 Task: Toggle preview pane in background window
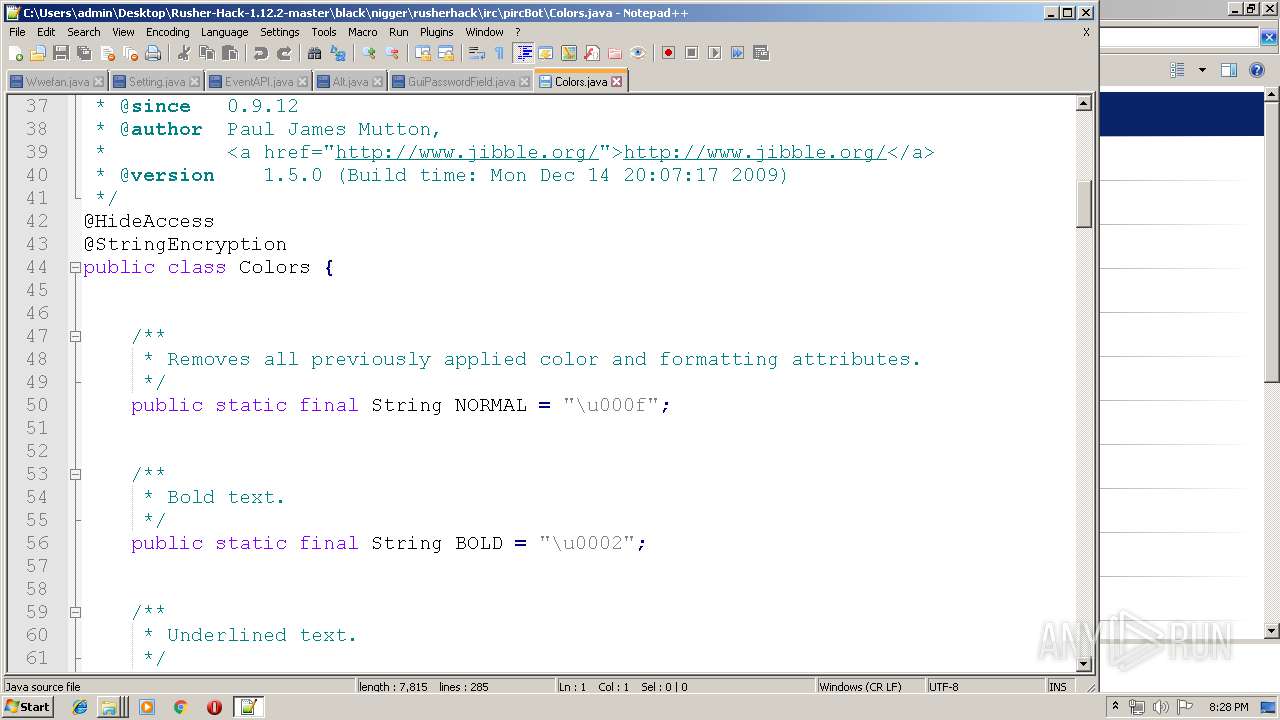click(1229, 70)
